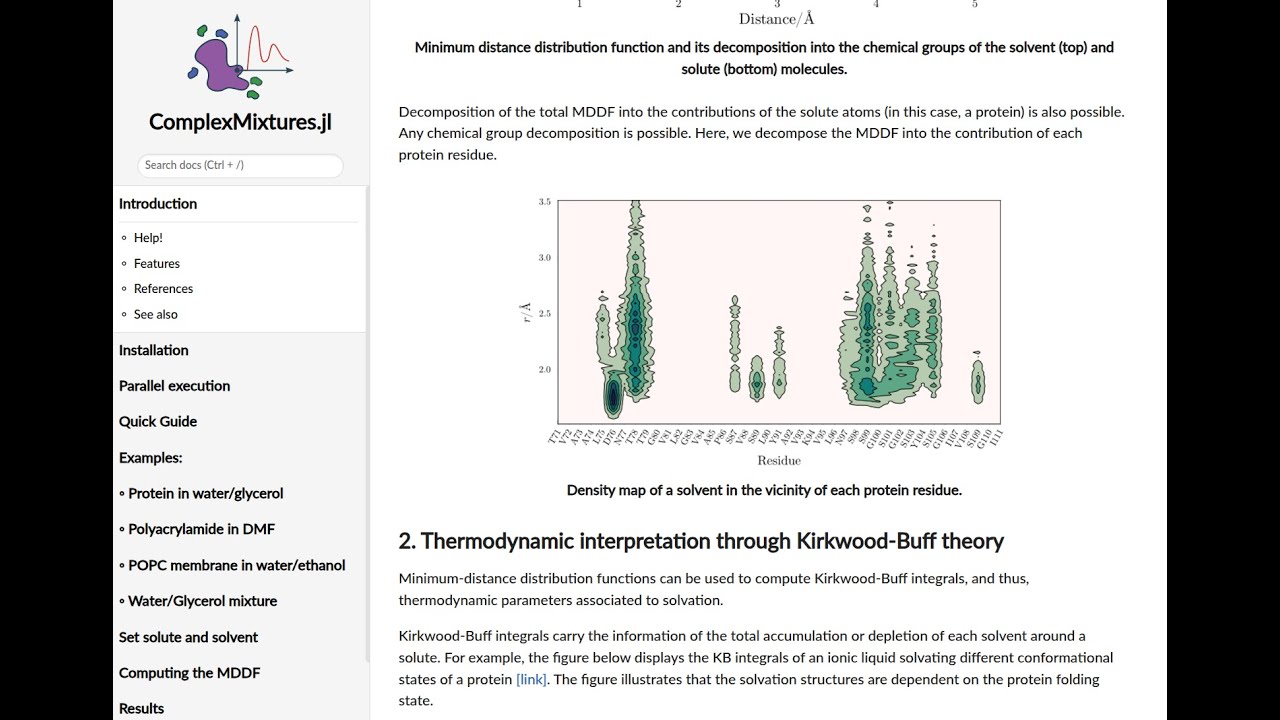Open the Set solute and solvent page
Viewport: 1280px width, 720px height.
[188, 637]
